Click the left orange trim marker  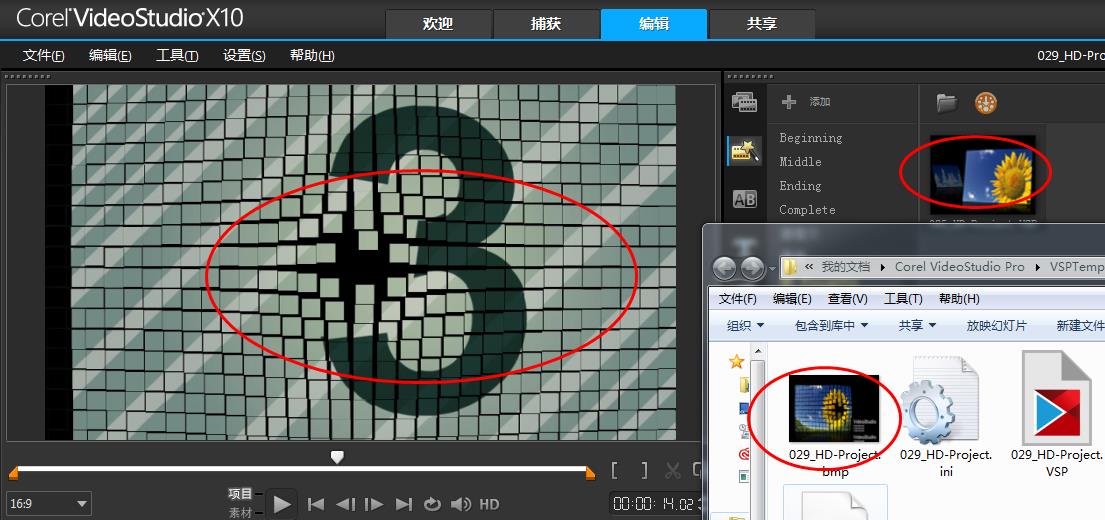click(13, 473)
